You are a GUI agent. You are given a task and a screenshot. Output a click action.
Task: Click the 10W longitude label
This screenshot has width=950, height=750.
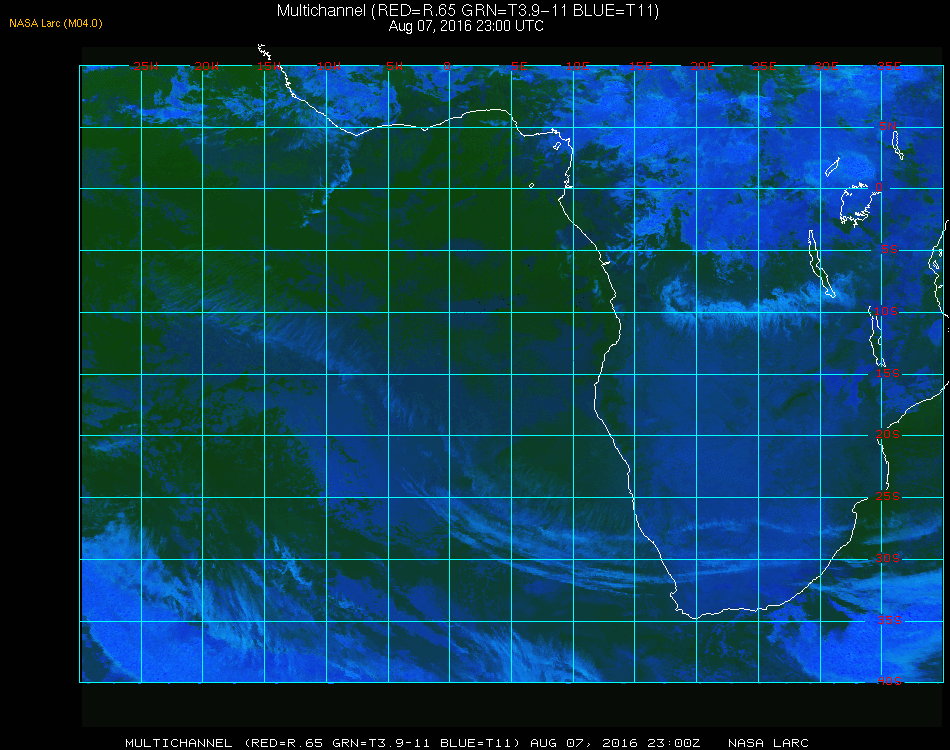point(329,66)
